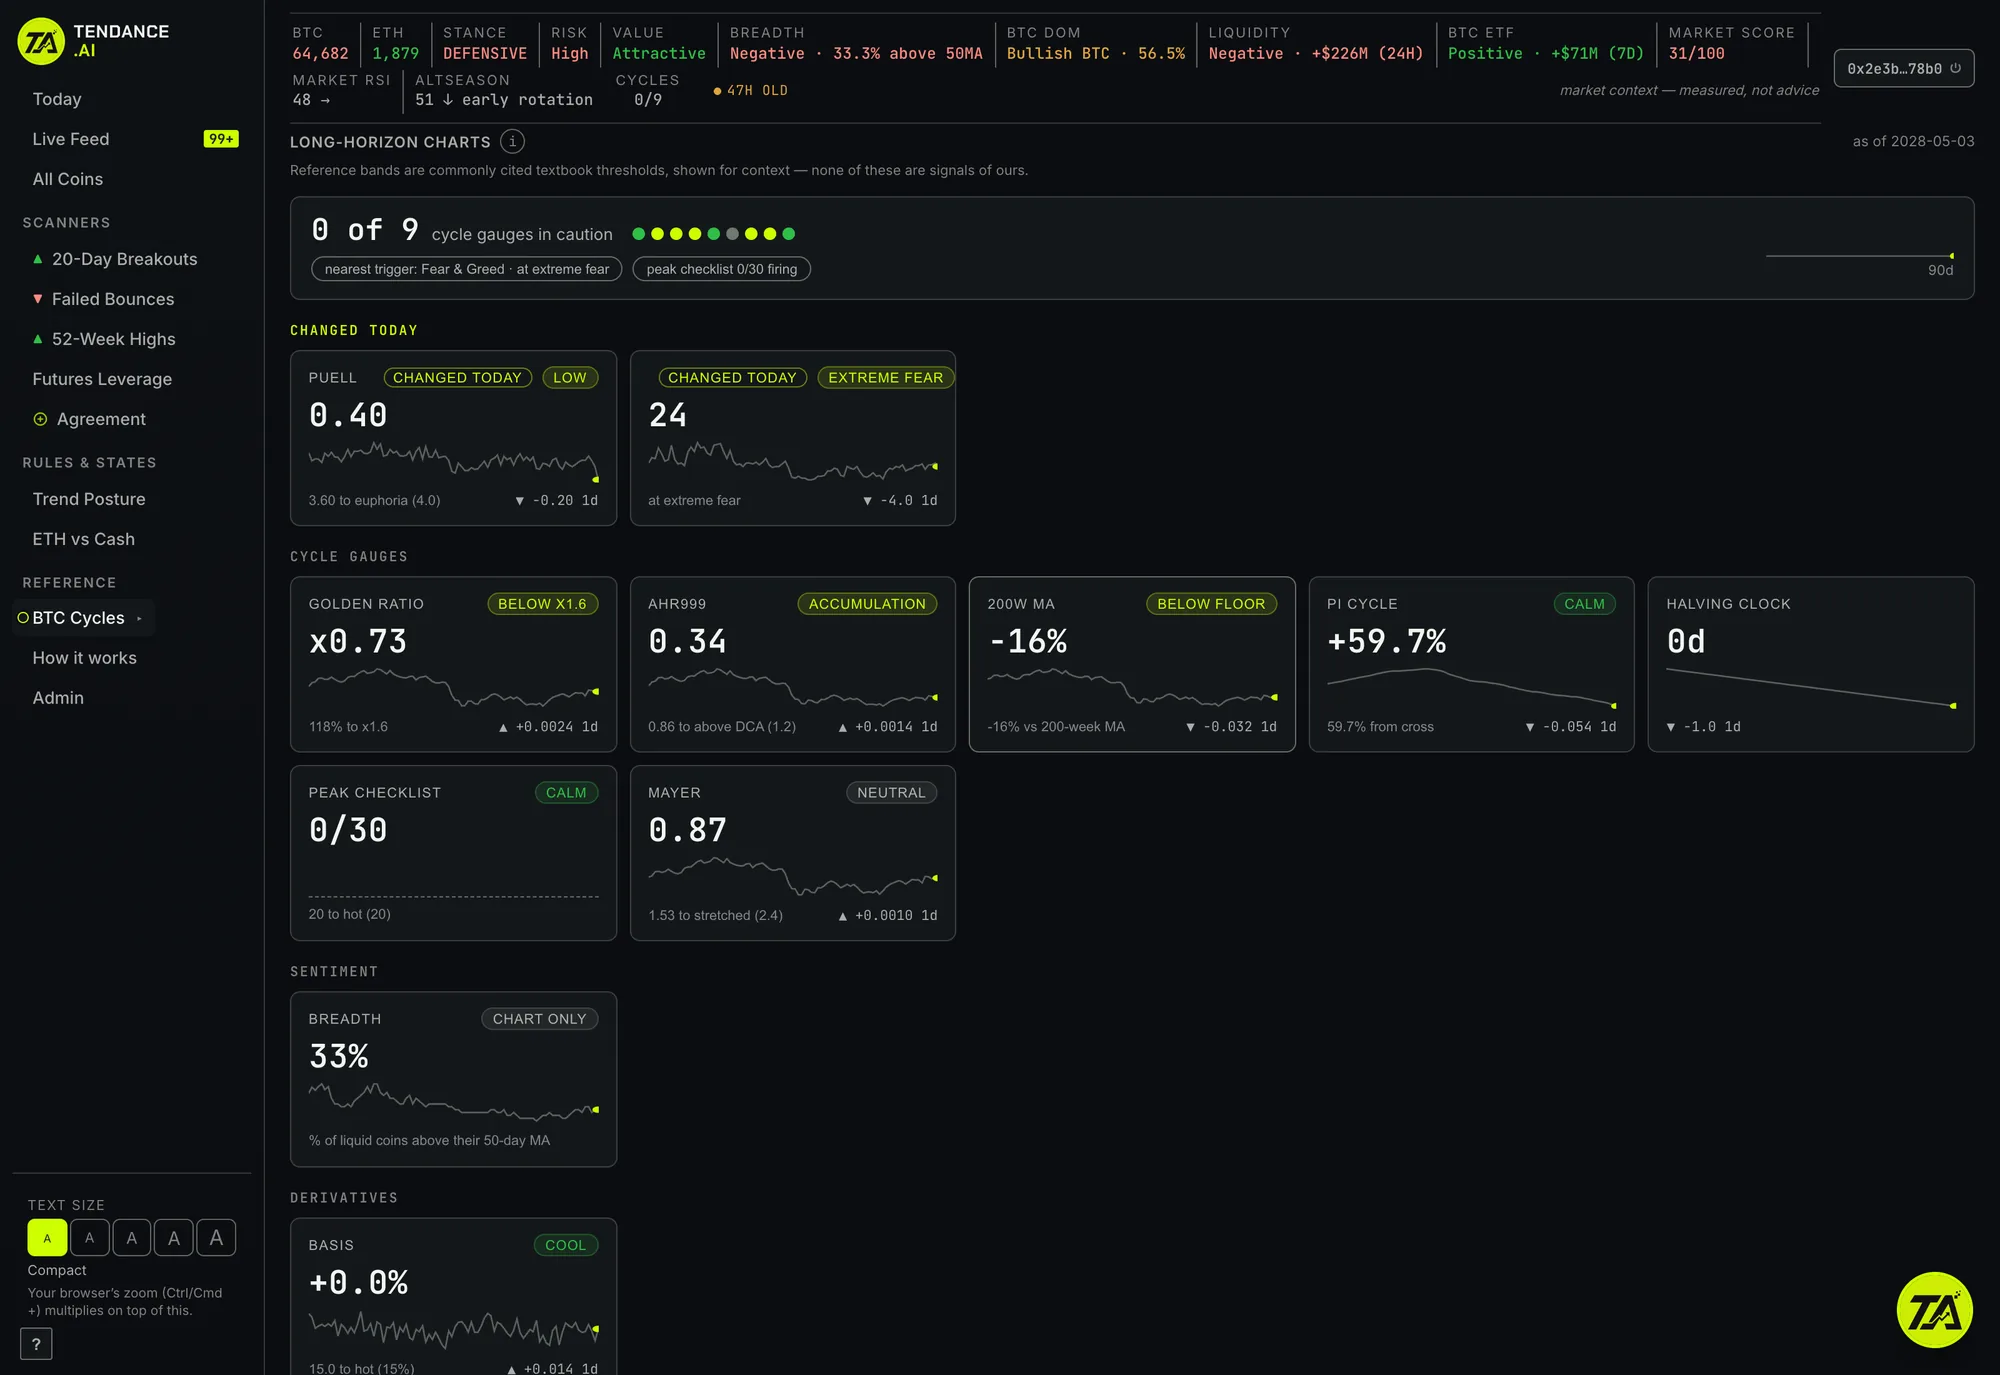
Task: Open the Today page
Action: pyautogui.click(x=57, y=99)
